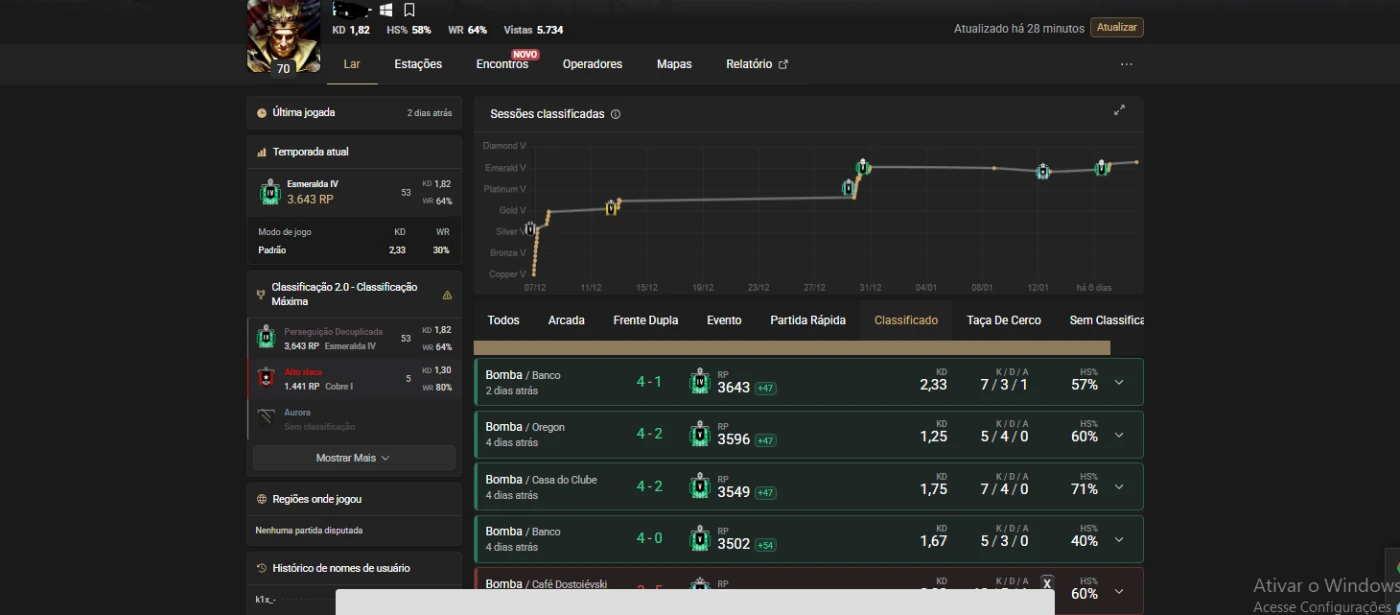Click the Gold rank marker on the chart

pyautogui.click(x=612, y=207)
